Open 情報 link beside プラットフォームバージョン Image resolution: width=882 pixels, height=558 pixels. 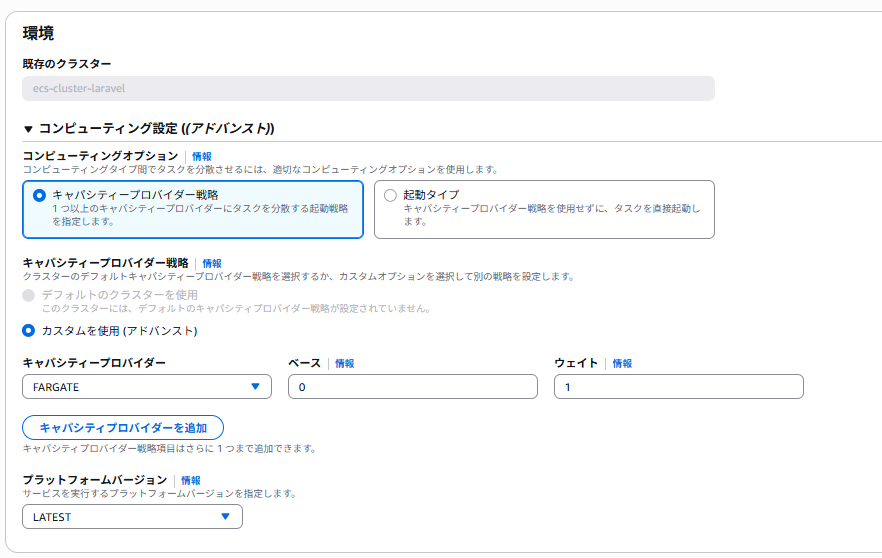[191, 480]
